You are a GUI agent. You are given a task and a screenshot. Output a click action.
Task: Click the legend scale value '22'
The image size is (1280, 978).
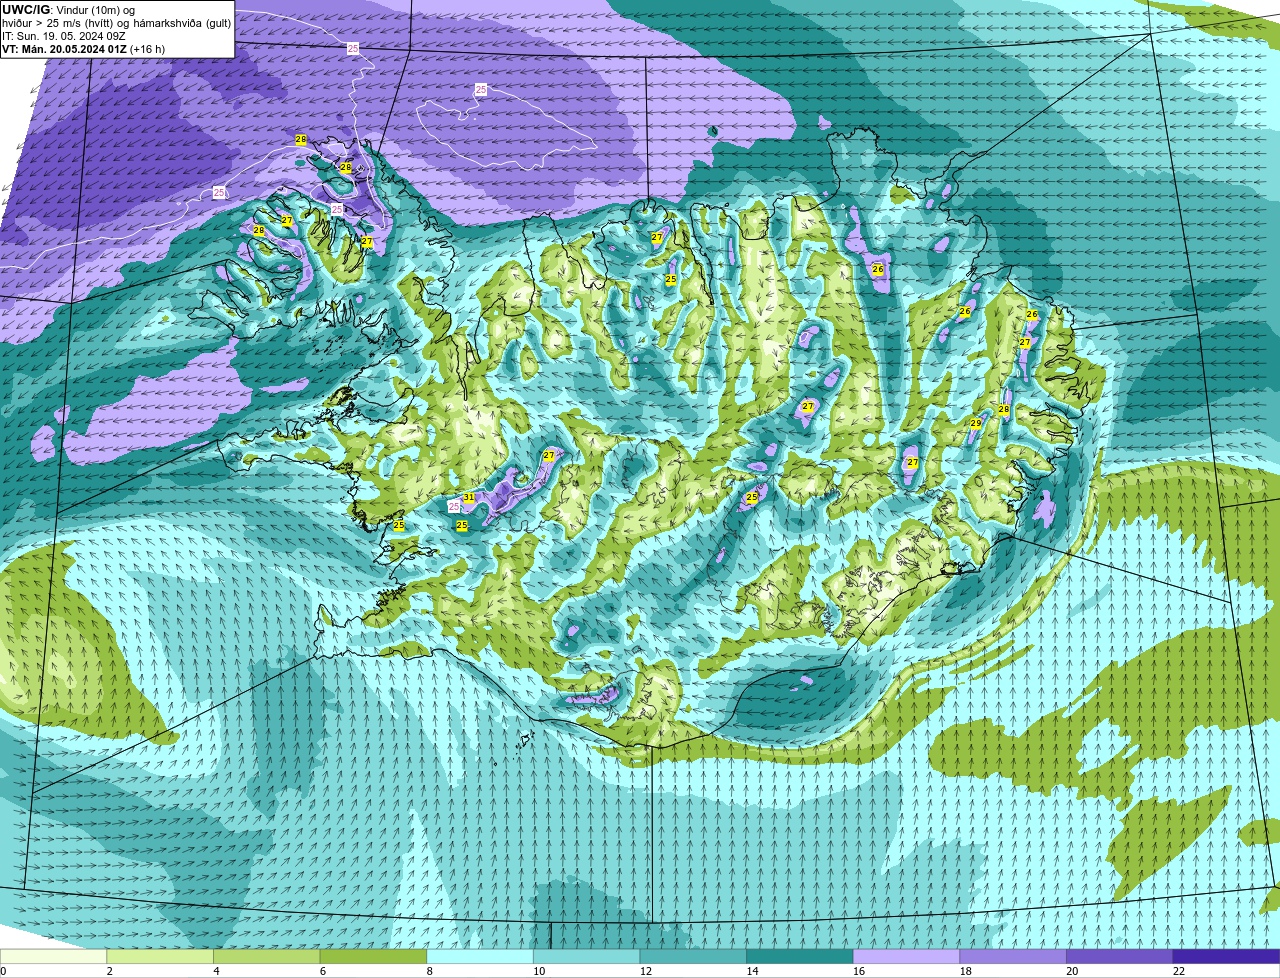(1179, 971)
